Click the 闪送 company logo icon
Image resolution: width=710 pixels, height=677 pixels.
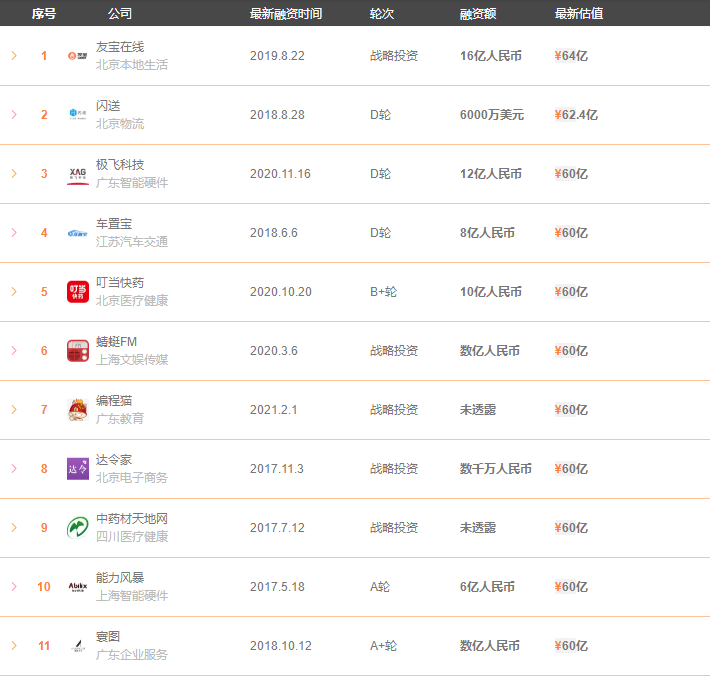coord(77,115)
